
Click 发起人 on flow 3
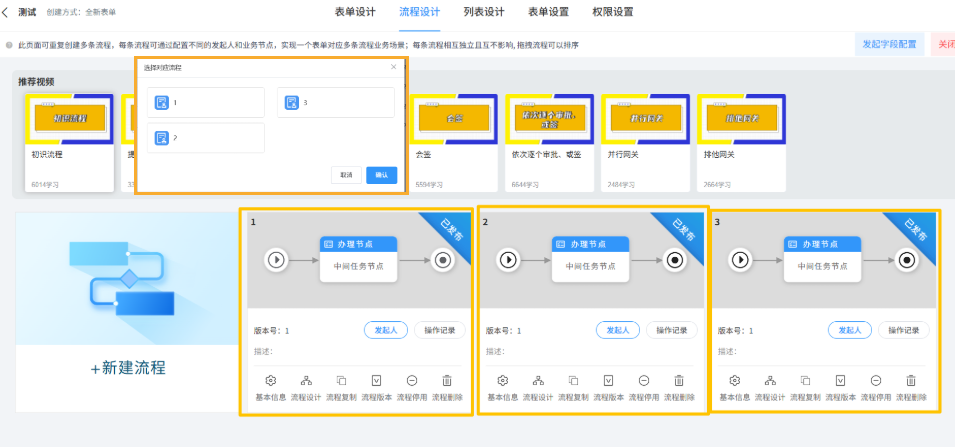[x=850, y=330]
